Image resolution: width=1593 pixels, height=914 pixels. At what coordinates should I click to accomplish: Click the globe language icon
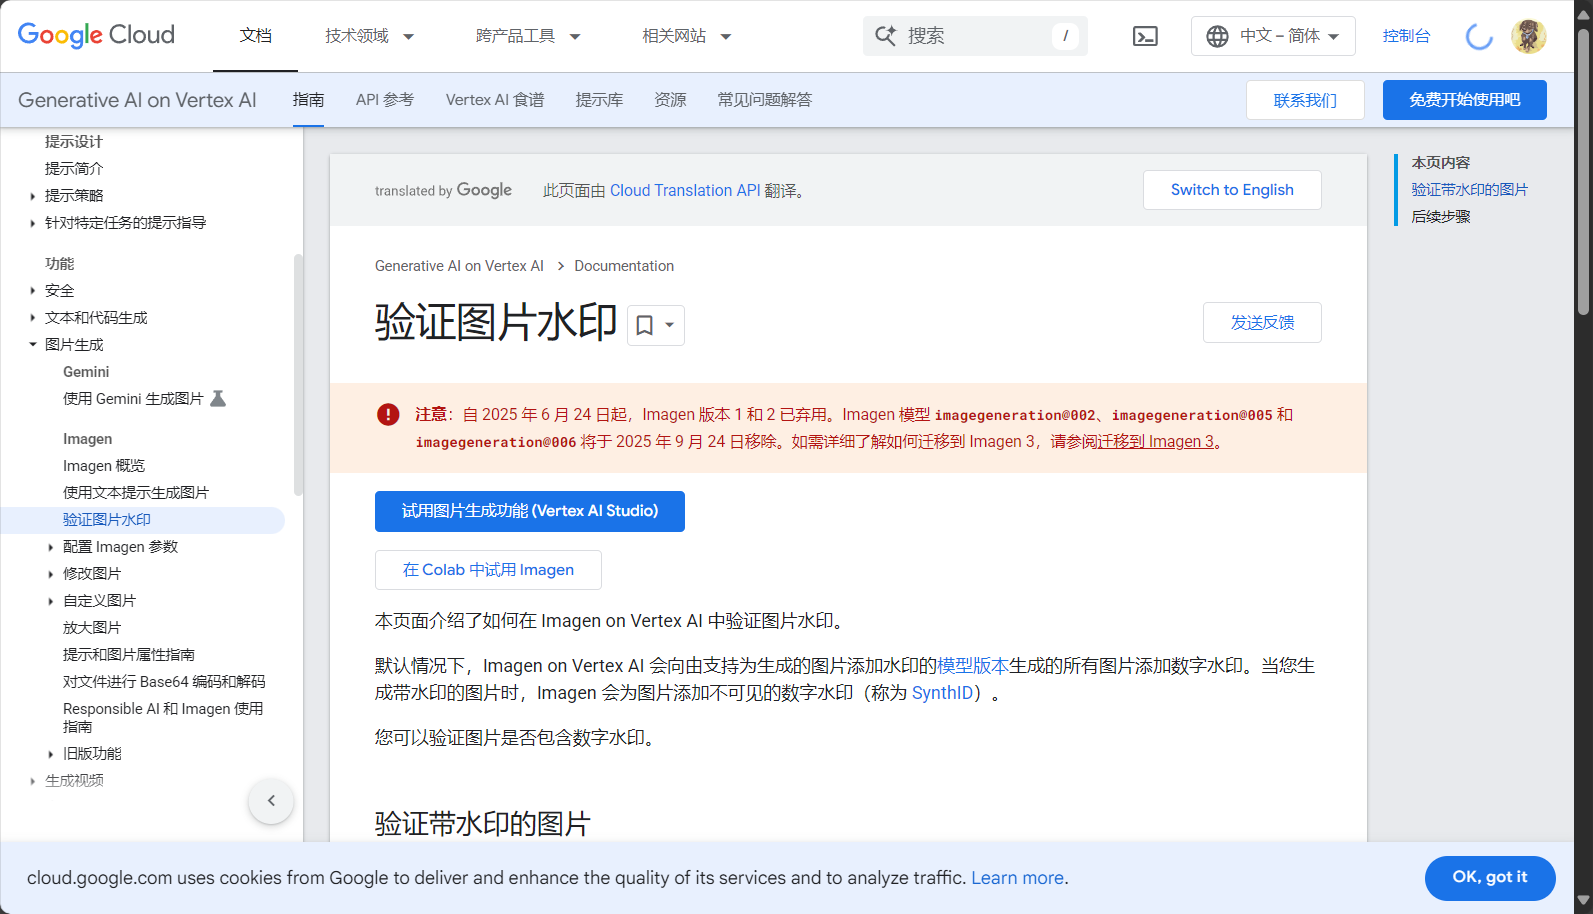tap(1217, 36)
